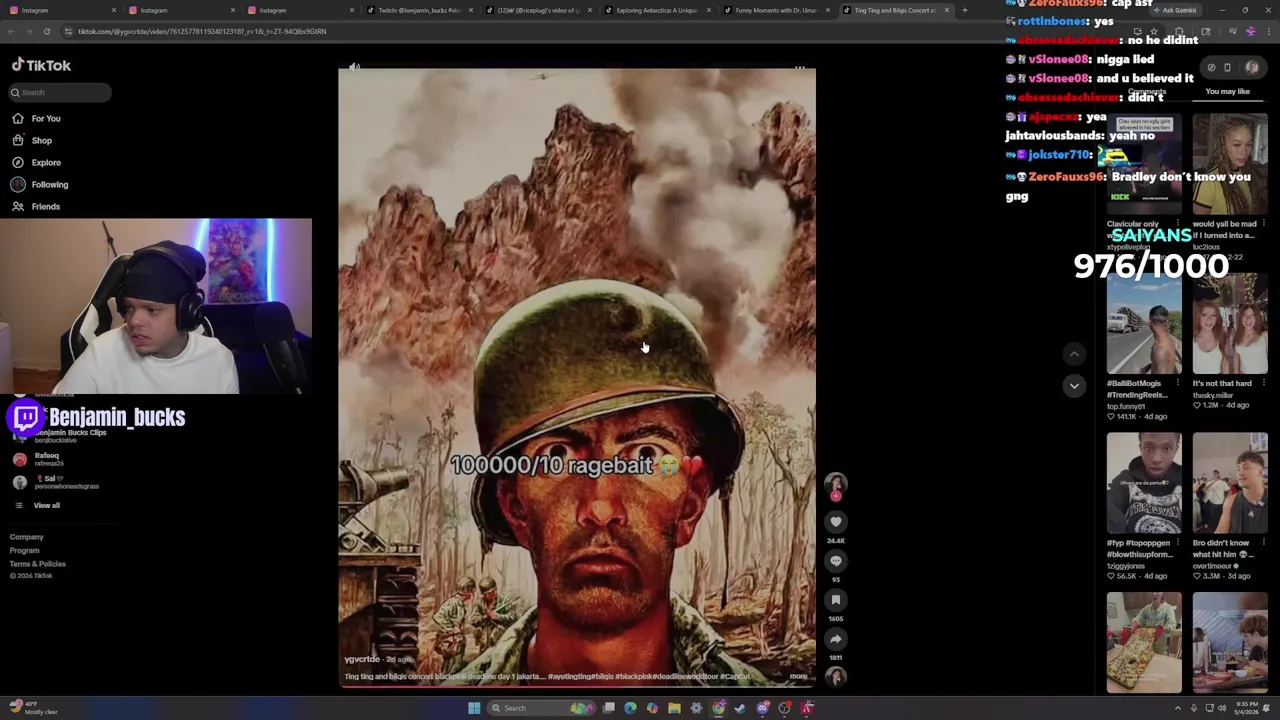The width and height of the screenshot is (1280, 720).
Task: Show hidden system tray icons chevron
Action: point(1177,708)
